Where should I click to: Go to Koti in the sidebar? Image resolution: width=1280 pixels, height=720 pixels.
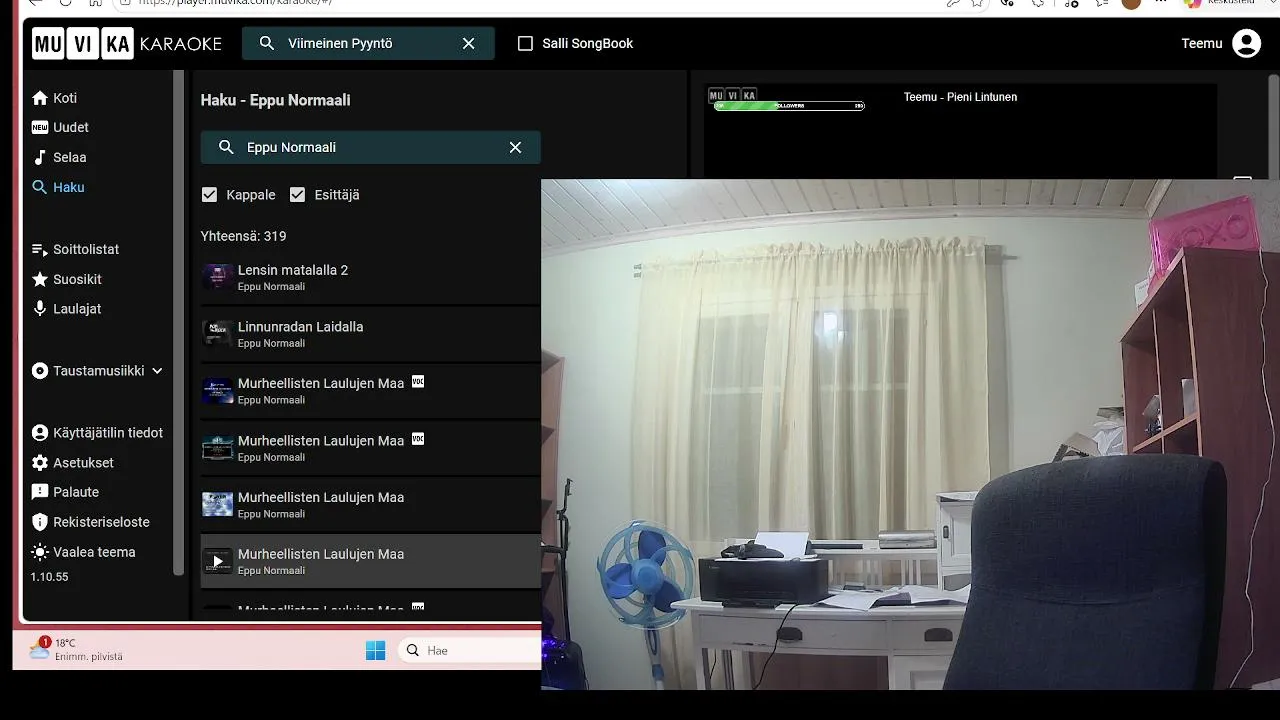(x=55, y=98)
